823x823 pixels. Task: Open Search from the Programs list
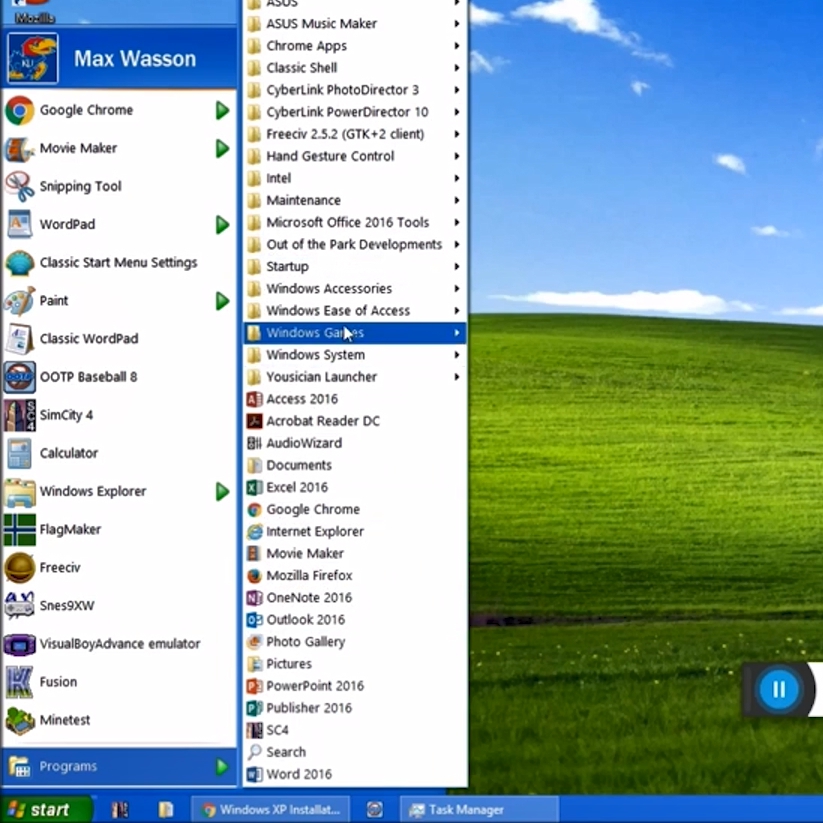tap(355, 752)
